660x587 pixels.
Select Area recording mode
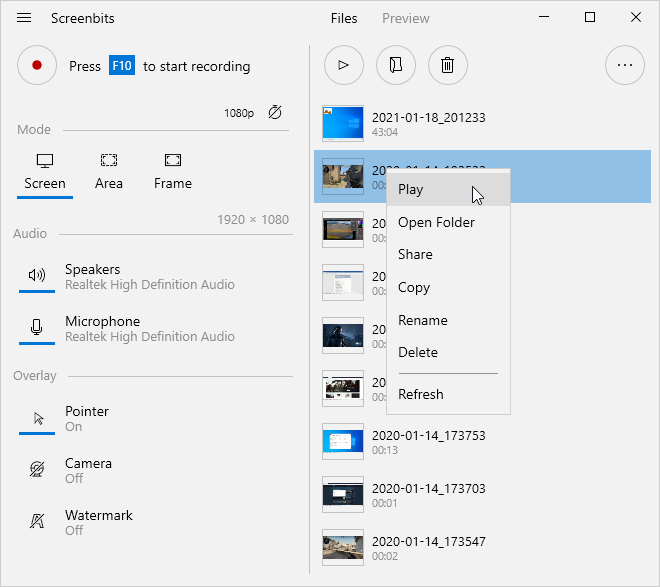click(x=109, y=173)
